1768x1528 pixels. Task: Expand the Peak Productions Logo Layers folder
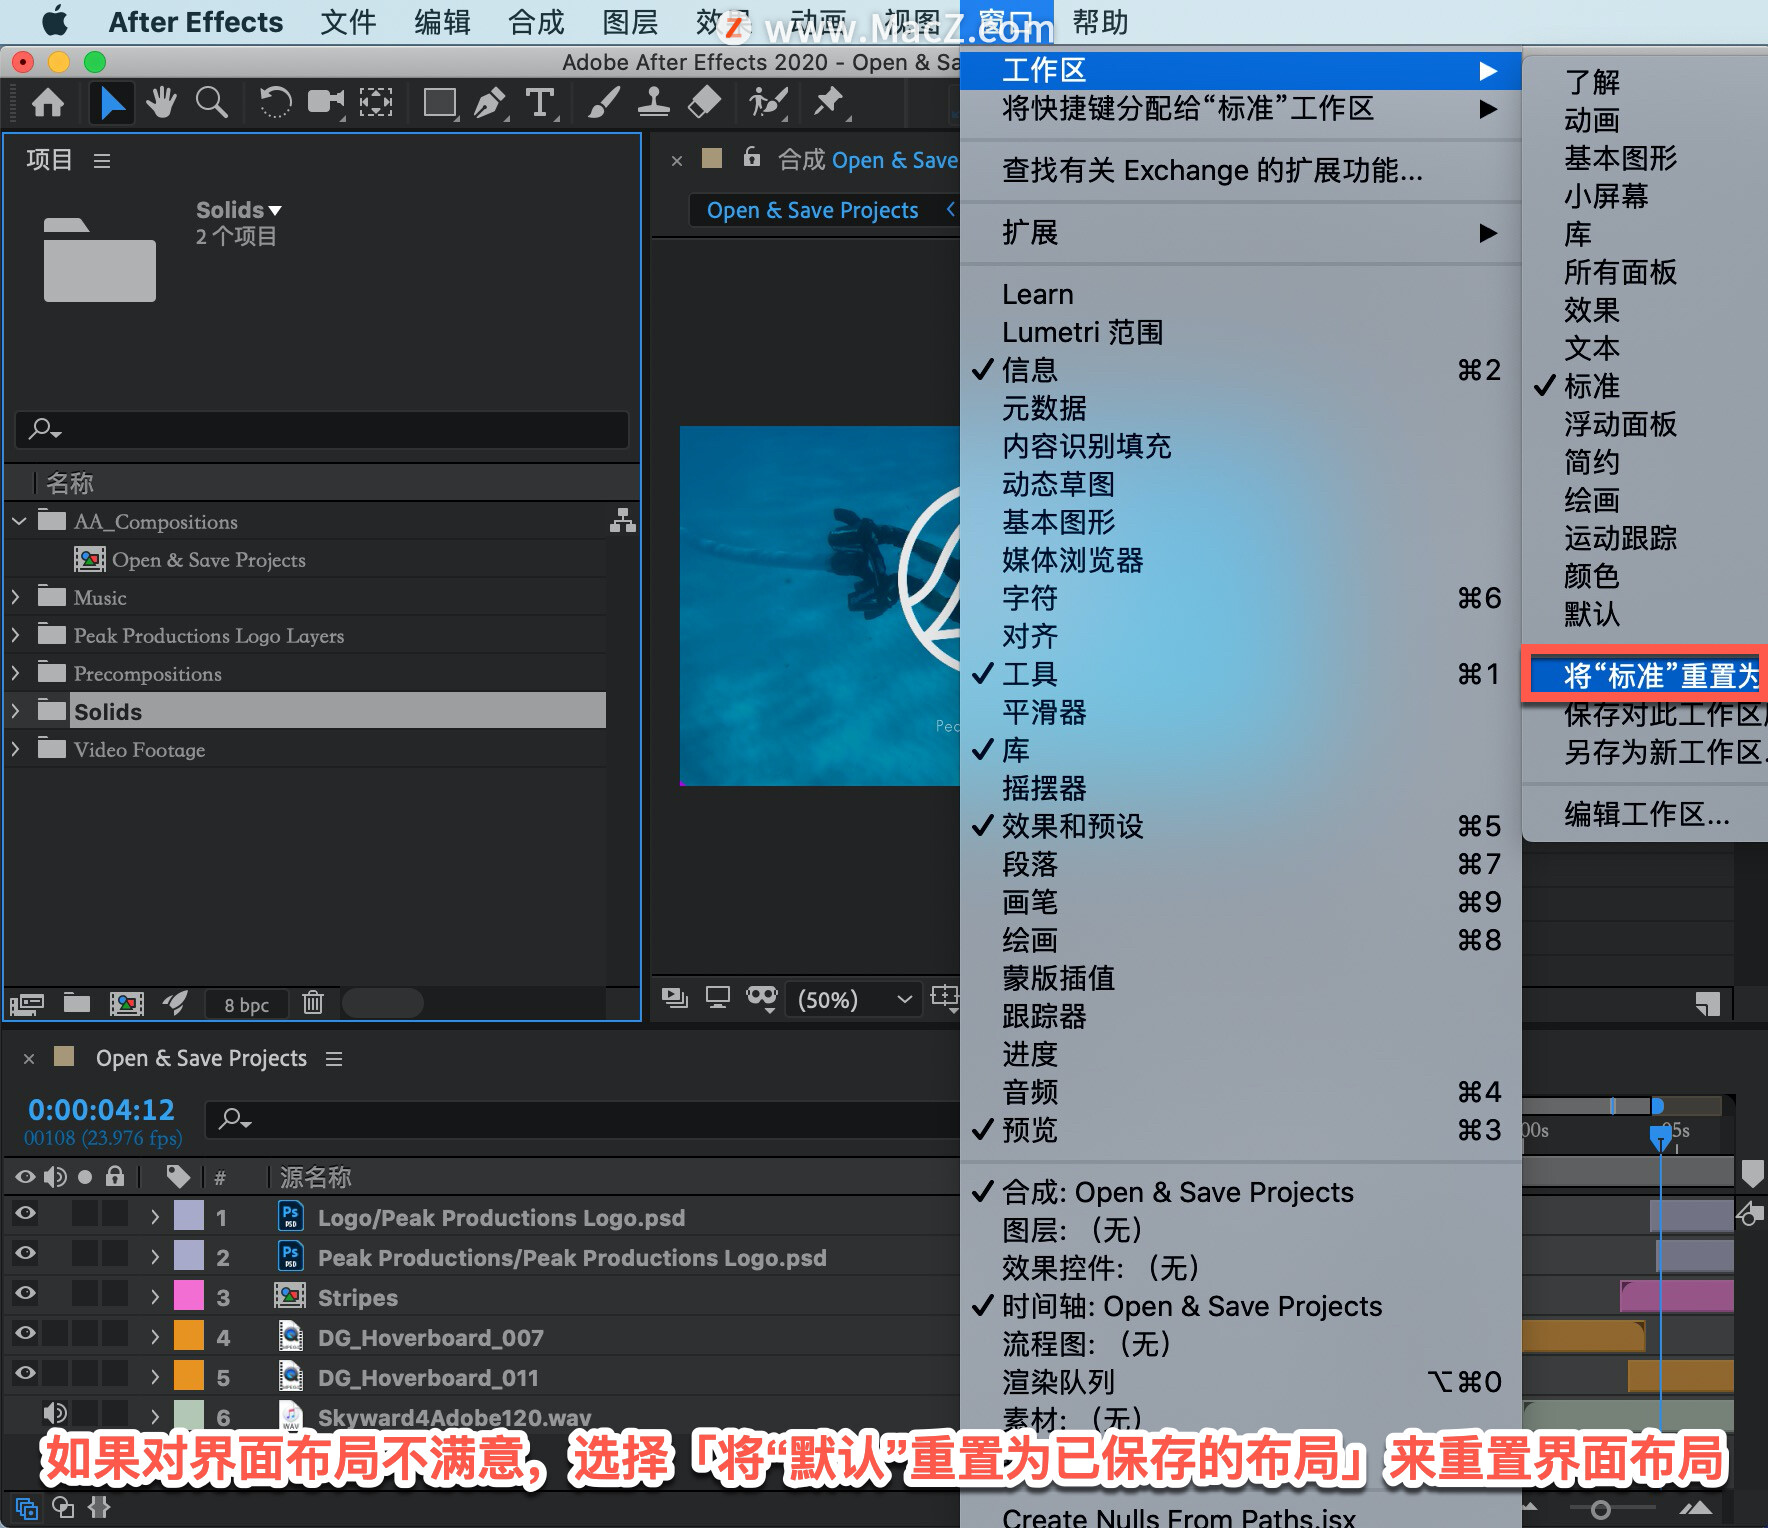(16, 635)
